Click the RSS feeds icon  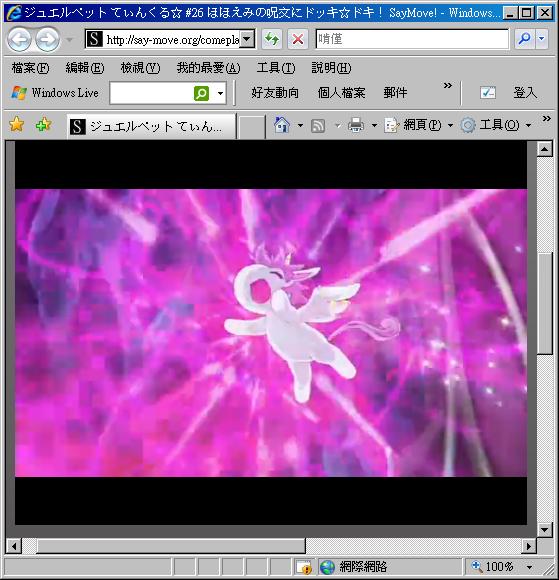318,125
